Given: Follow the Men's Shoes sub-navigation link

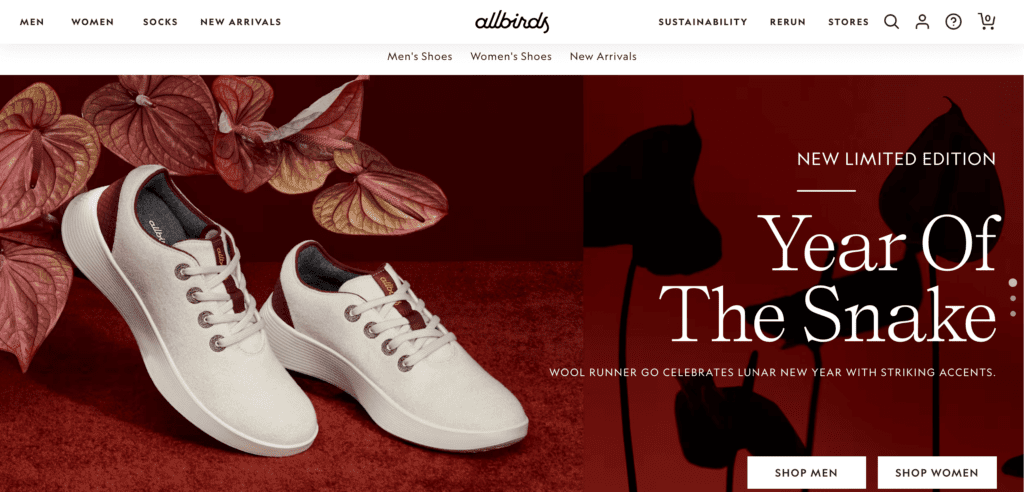Looking at the screenshot, I should pos(420,57).
